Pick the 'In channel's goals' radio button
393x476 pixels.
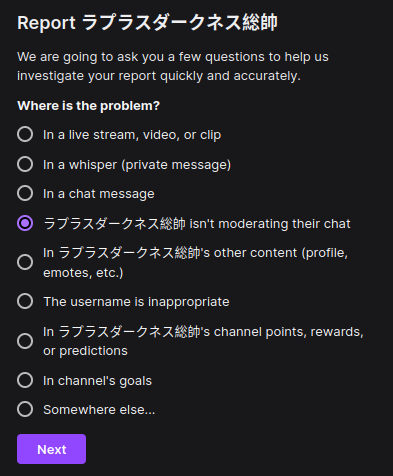tap(25, 380)
